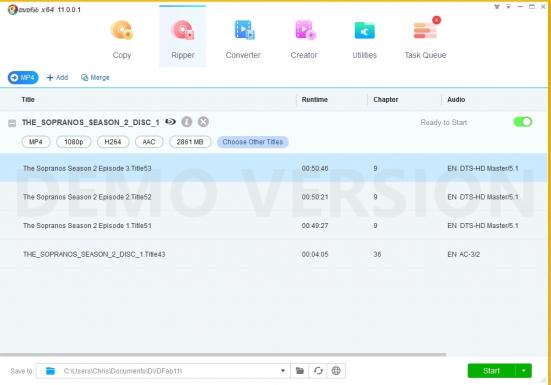The width and height of the screenshot is (551, 385).
Task: Click the MP4 profile switcher button
Action: pyautogui.click(x=23, y=78)
